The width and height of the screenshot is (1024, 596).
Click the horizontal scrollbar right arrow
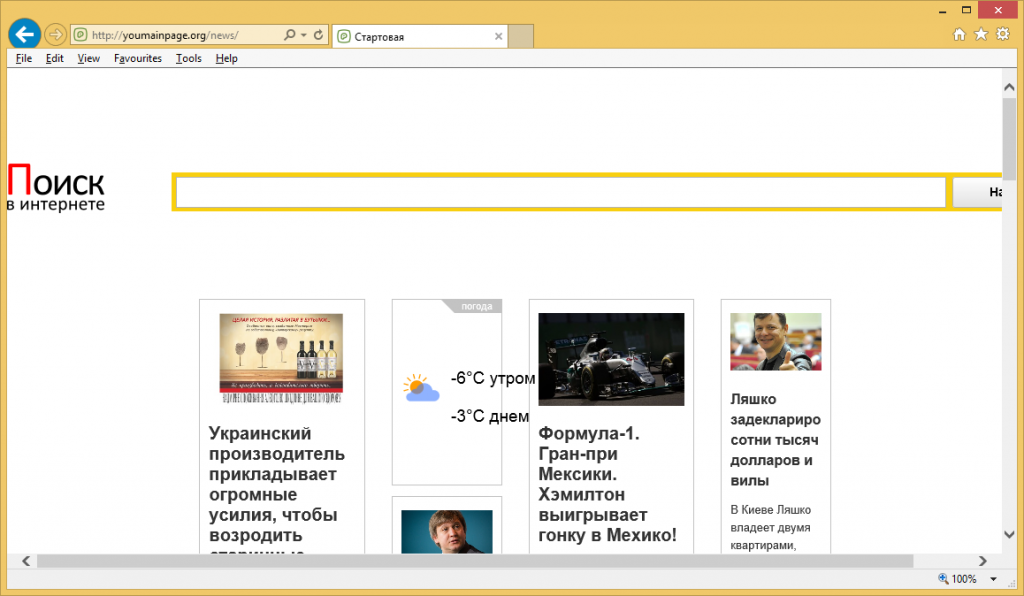pos(983,561)
